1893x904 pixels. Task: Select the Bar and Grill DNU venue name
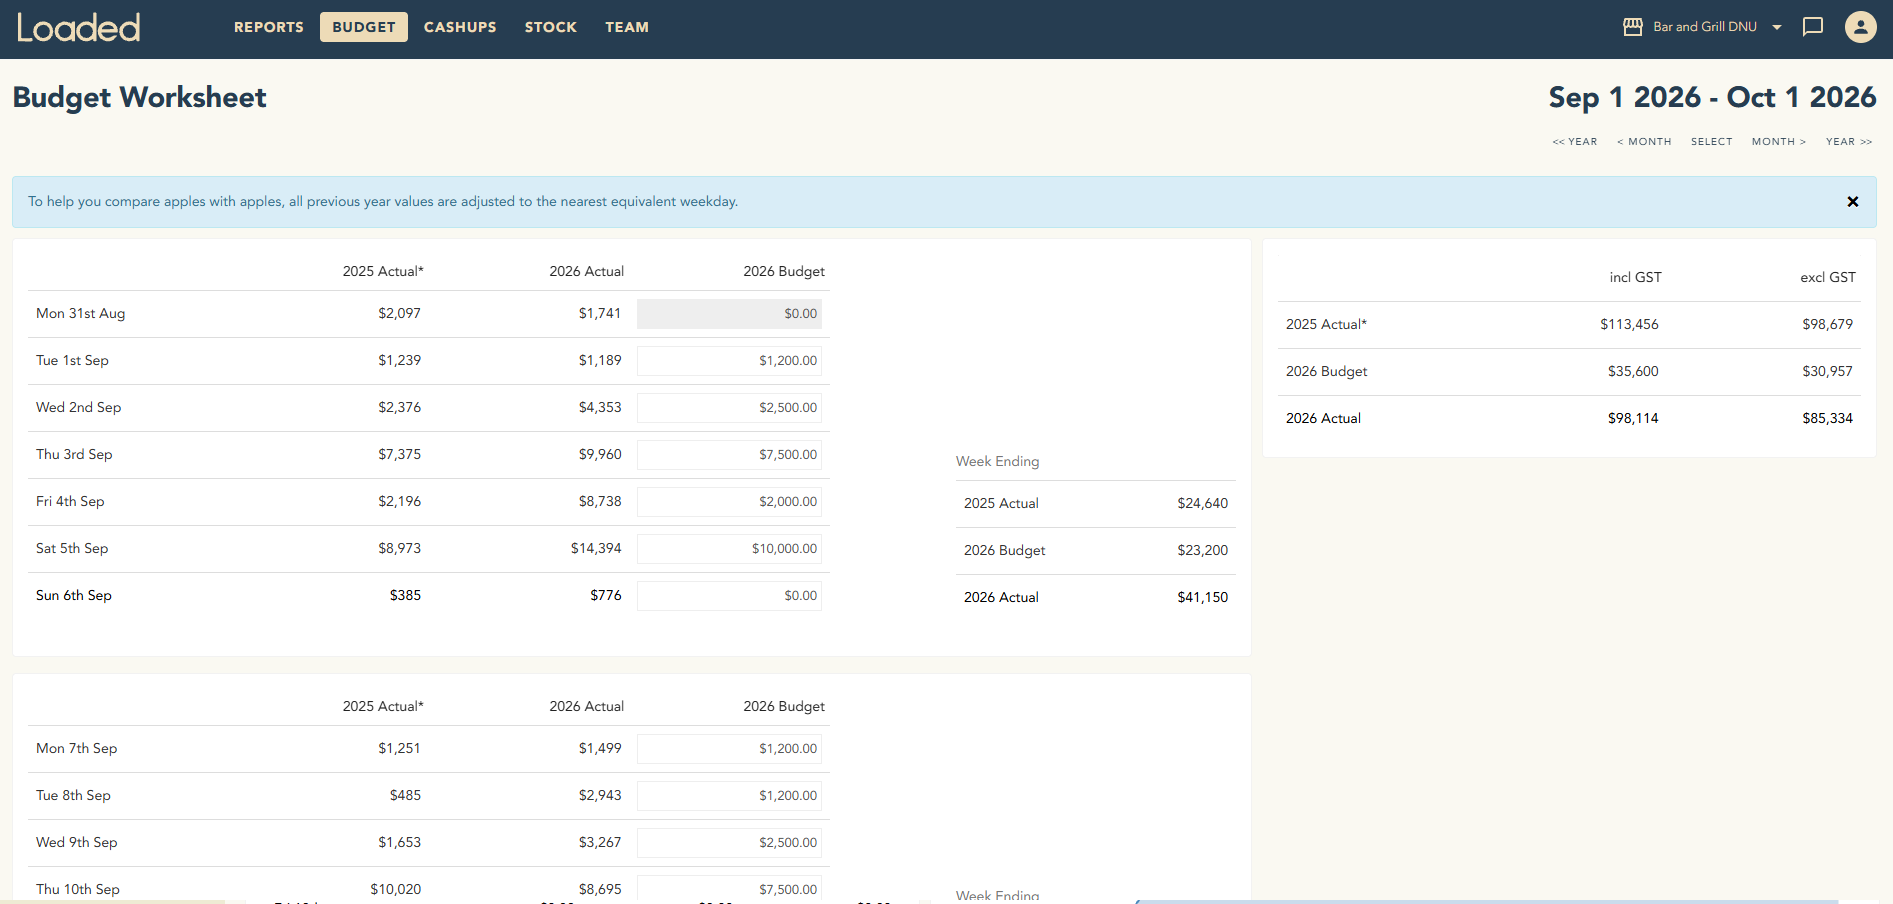point(1704,27)
